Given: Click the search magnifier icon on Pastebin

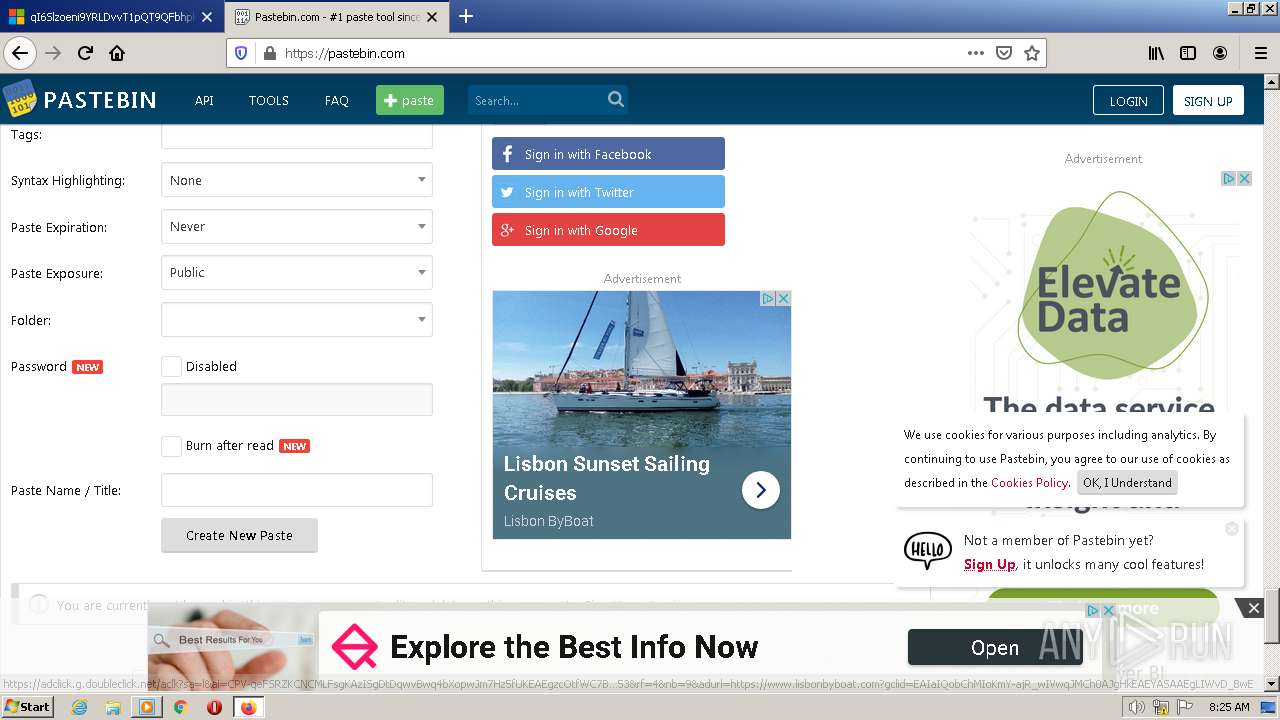Looking at the screenshot, I should tap(616, 99).
